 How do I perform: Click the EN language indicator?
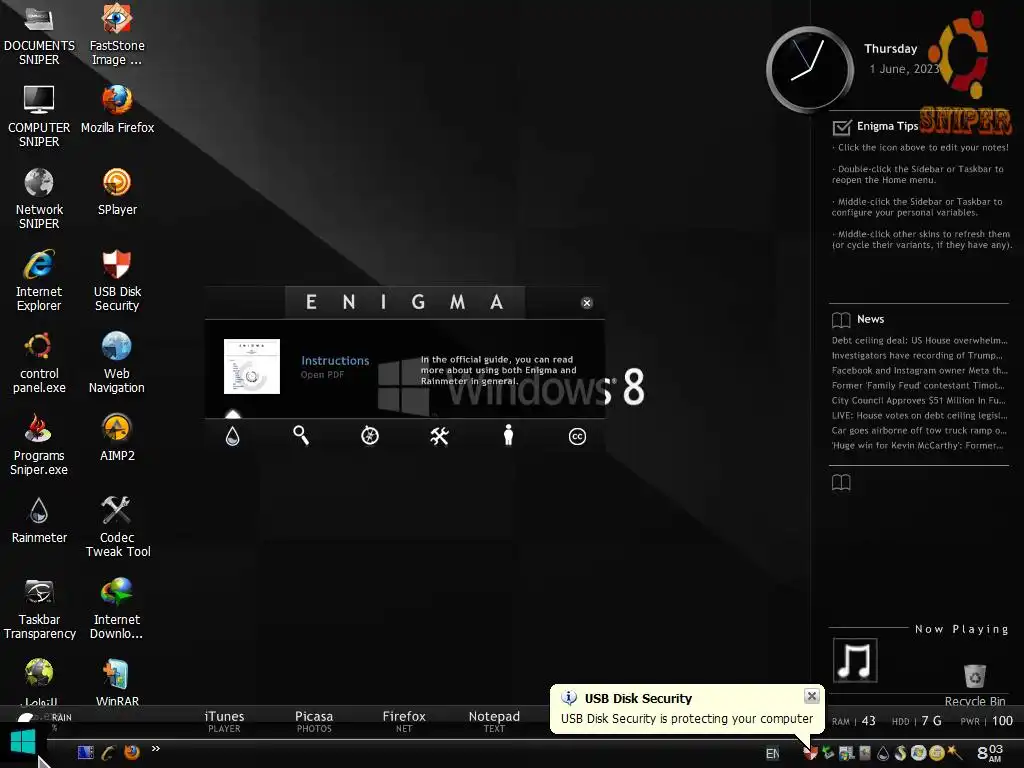tap(772, 754)
